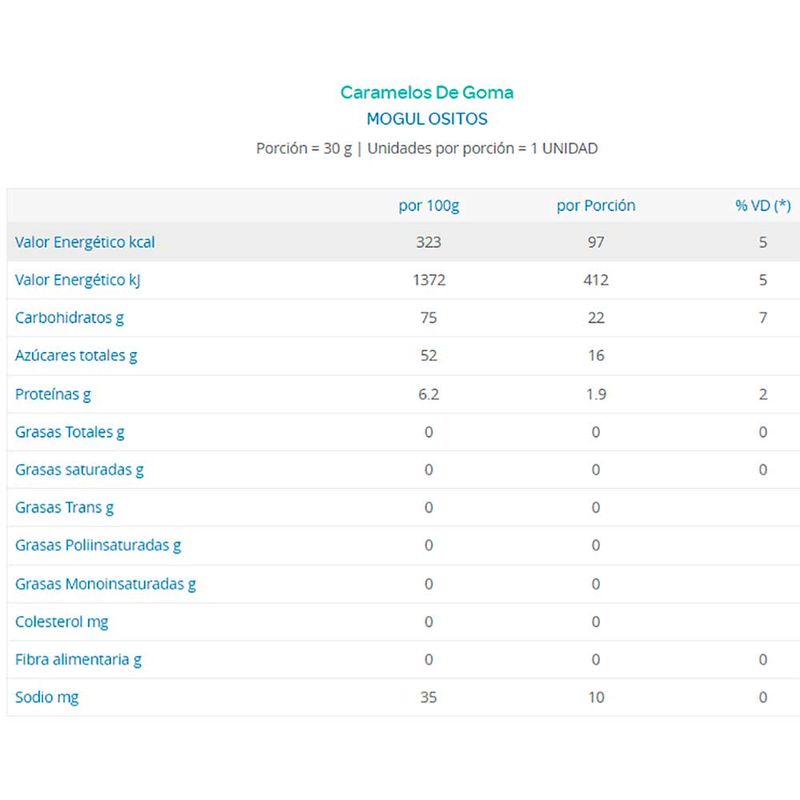Click the '% VD (*)' column header

point(763,206)
